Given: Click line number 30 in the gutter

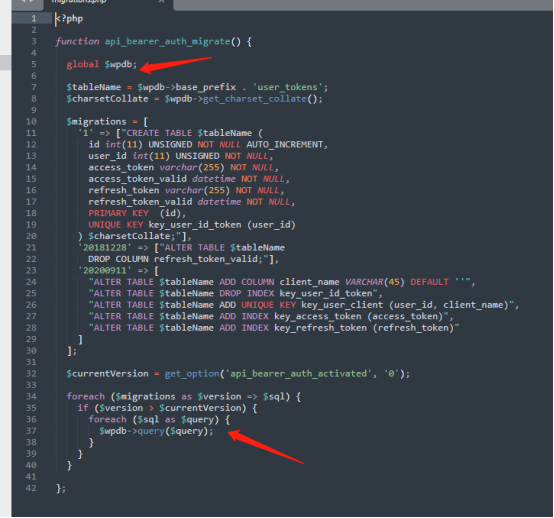Looking at the screenshot, I should [x=31, y=351].
